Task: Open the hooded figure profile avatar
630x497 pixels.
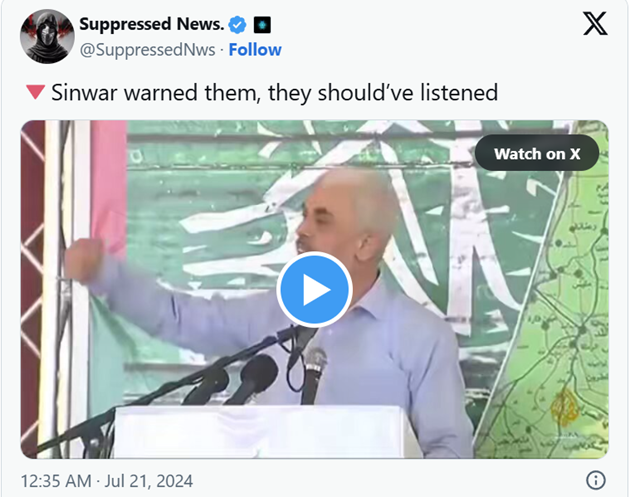Action: tap(47, 37)
